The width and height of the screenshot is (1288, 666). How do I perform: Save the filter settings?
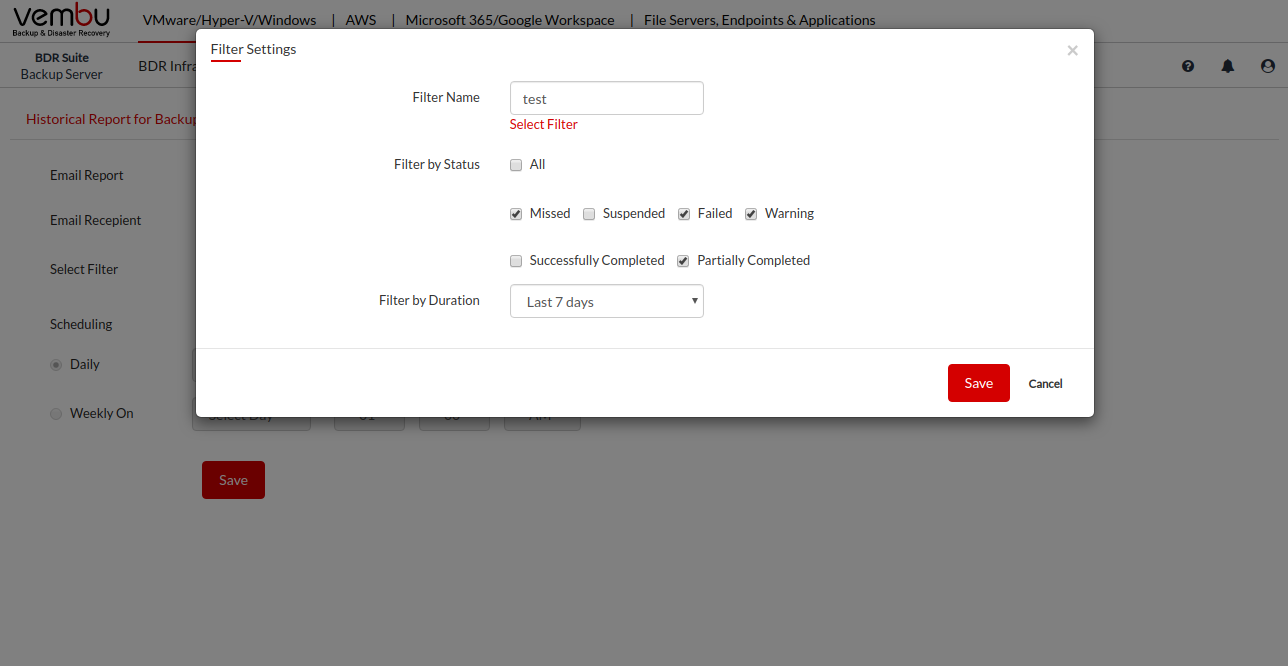pos(978,383)
